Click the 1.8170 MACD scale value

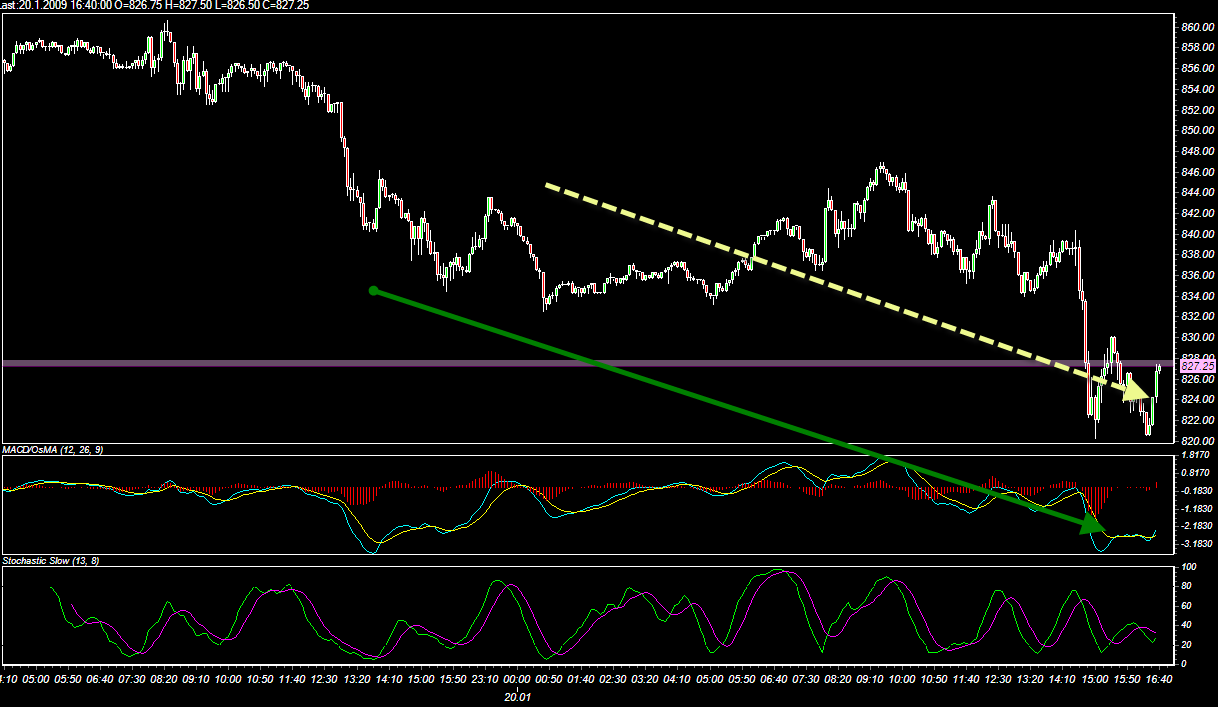tap(1197, 455)
